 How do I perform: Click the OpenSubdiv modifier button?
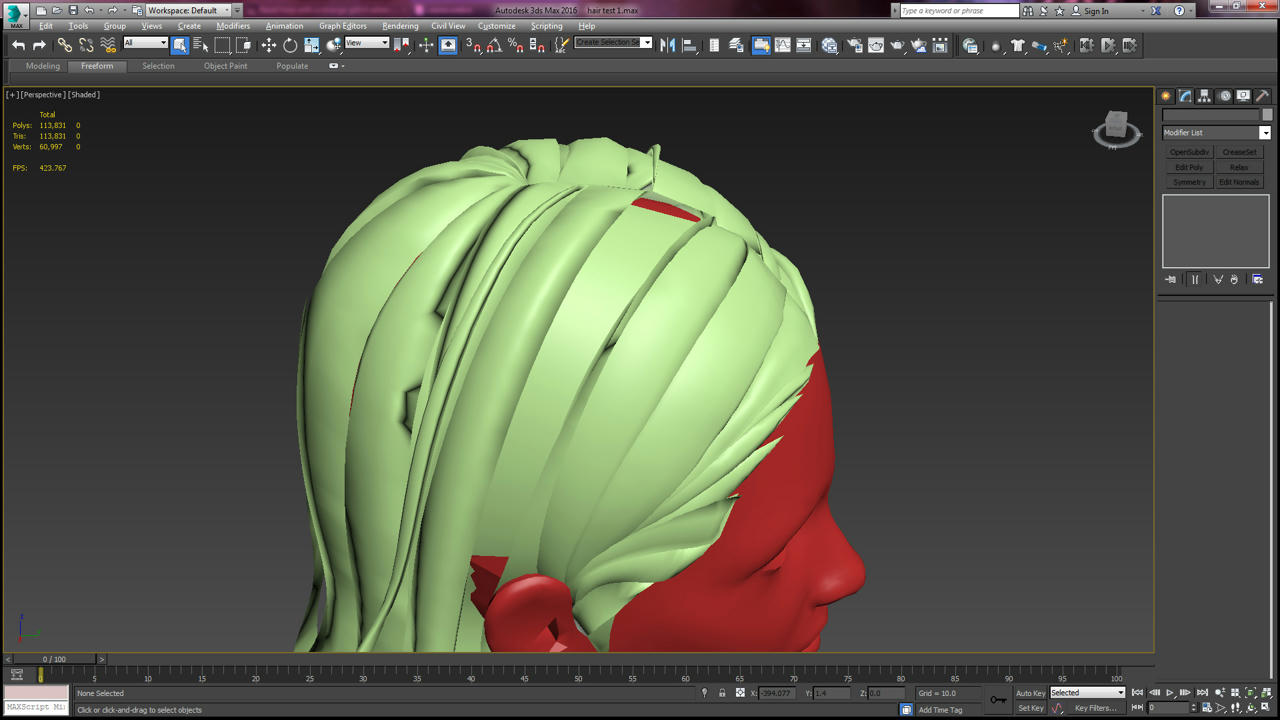(x=1189, y=152)
